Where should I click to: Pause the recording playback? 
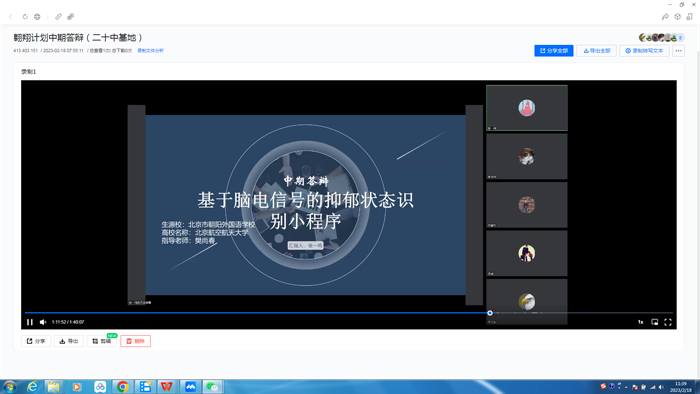pyautogui.click(x=30, y=322)
